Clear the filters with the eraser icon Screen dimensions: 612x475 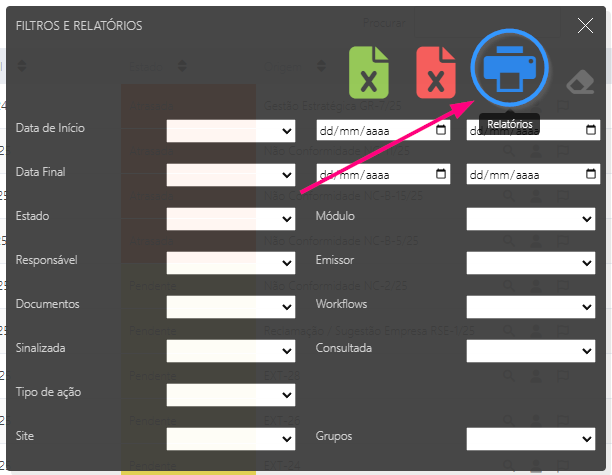580,82
